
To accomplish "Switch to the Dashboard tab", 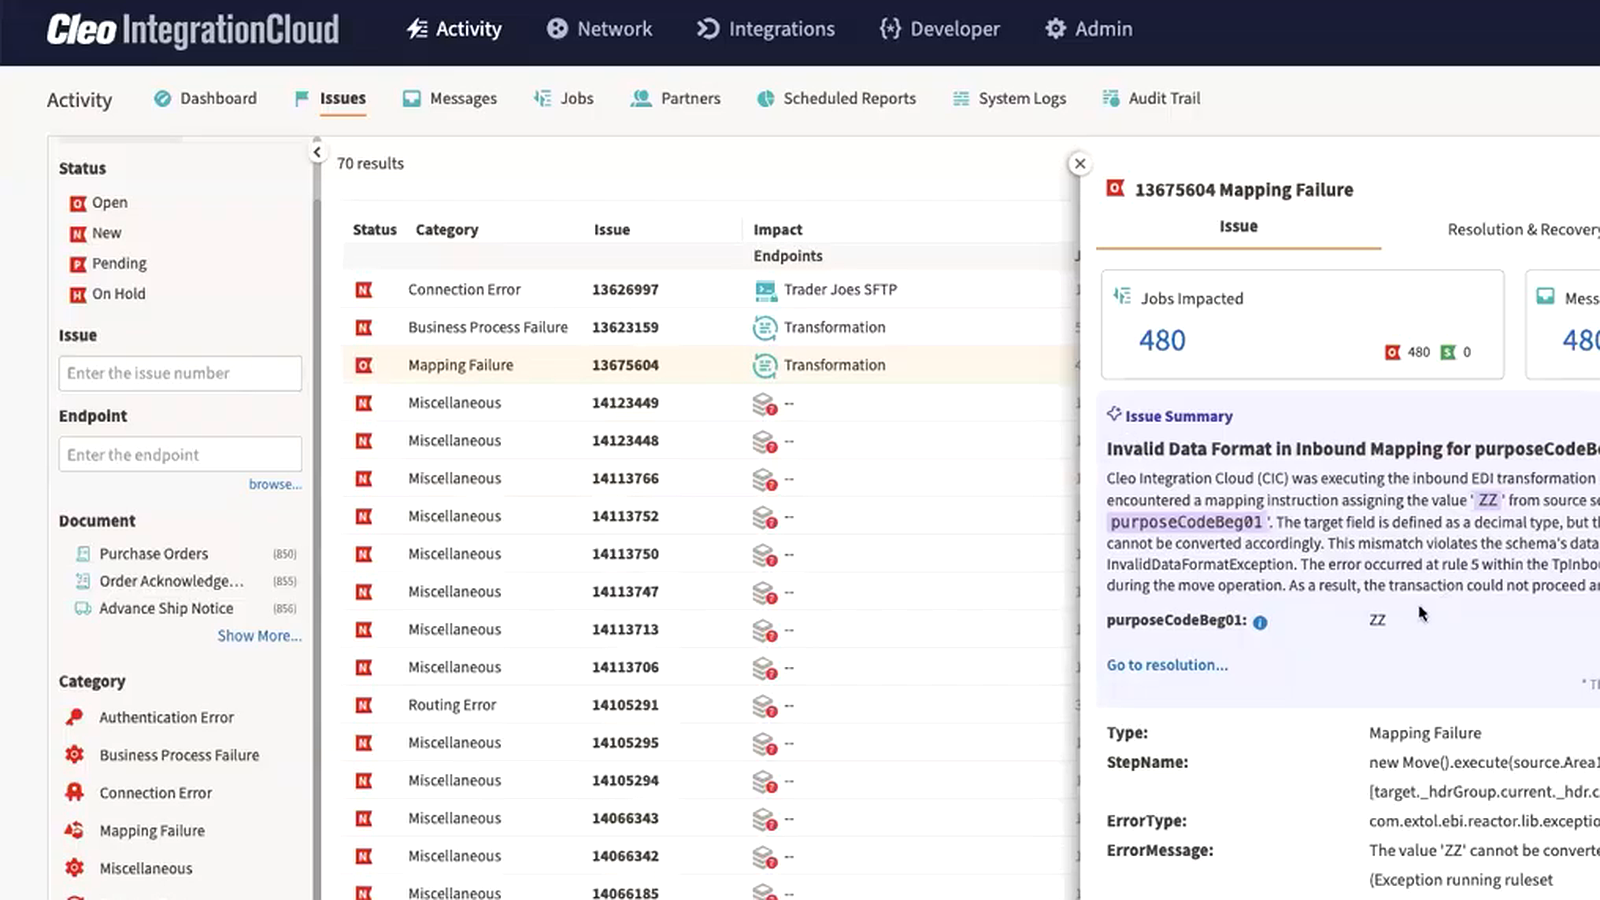I will tap(205, 98).
